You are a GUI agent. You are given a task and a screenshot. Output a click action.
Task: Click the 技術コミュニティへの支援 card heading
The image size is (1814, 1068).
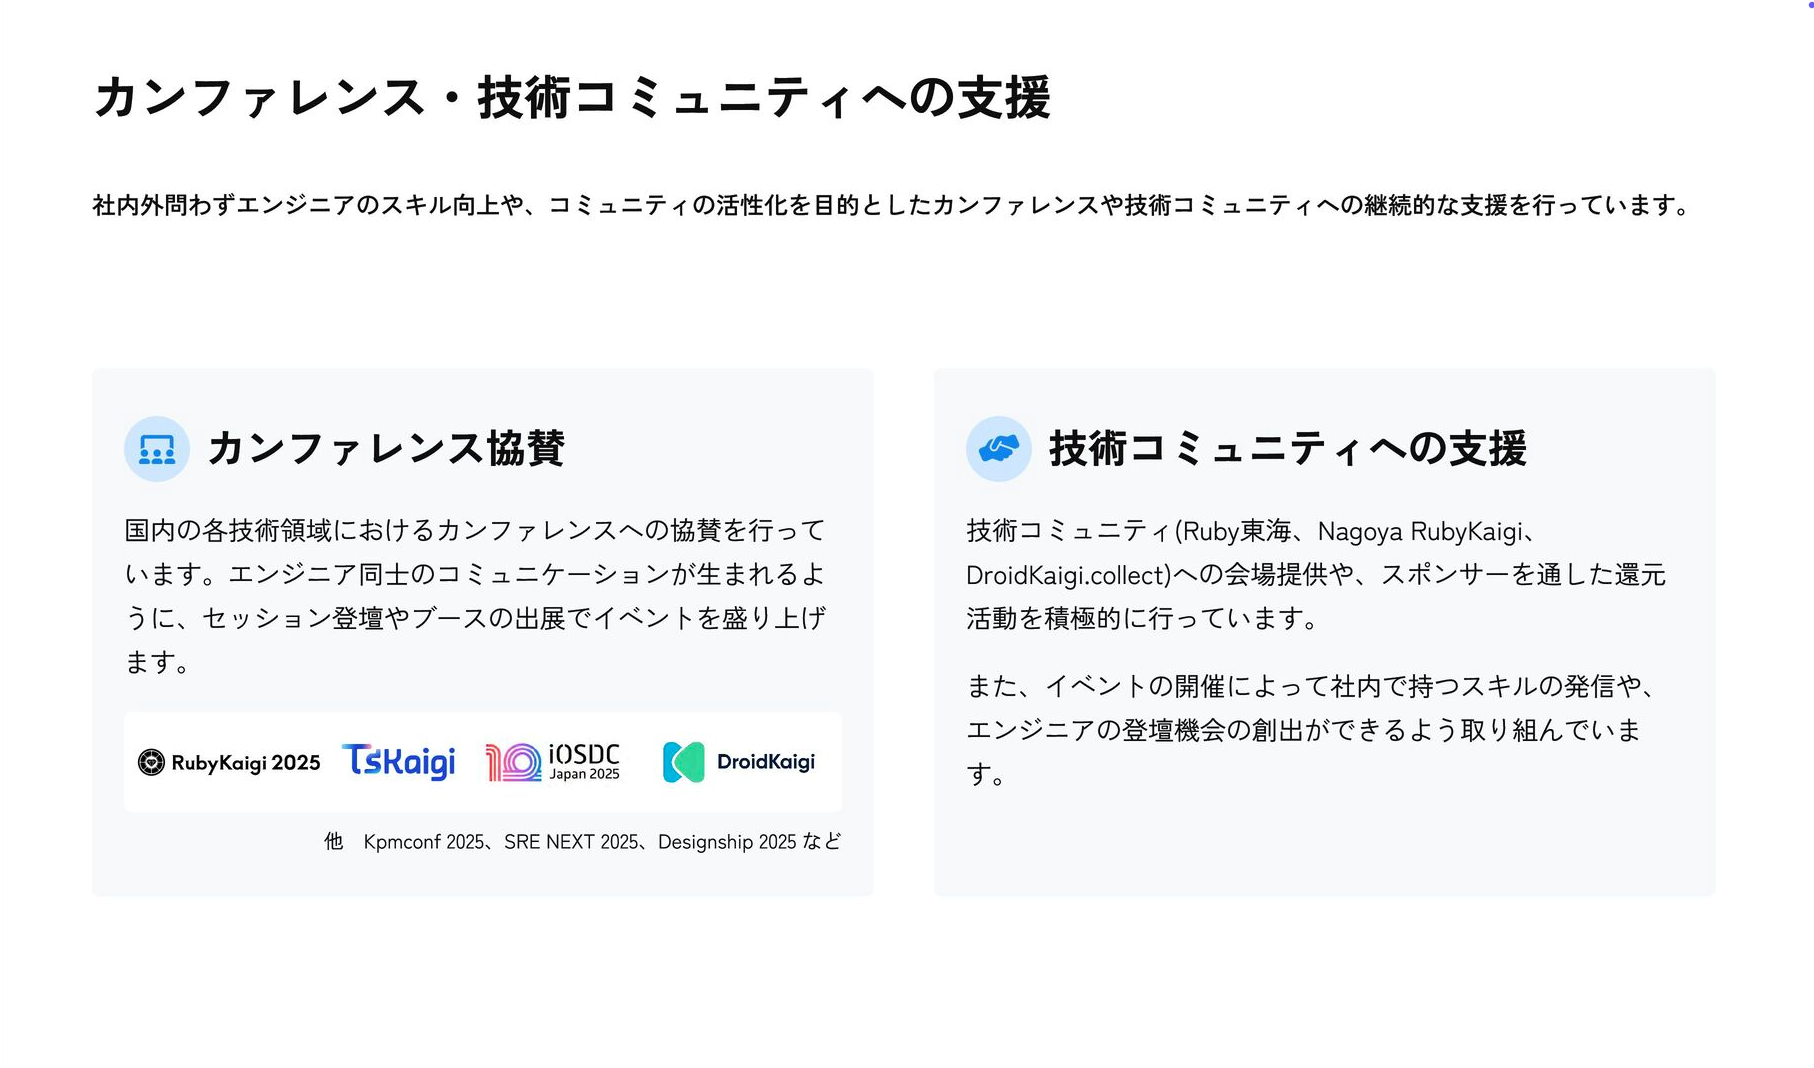(x=1287, y=448)
